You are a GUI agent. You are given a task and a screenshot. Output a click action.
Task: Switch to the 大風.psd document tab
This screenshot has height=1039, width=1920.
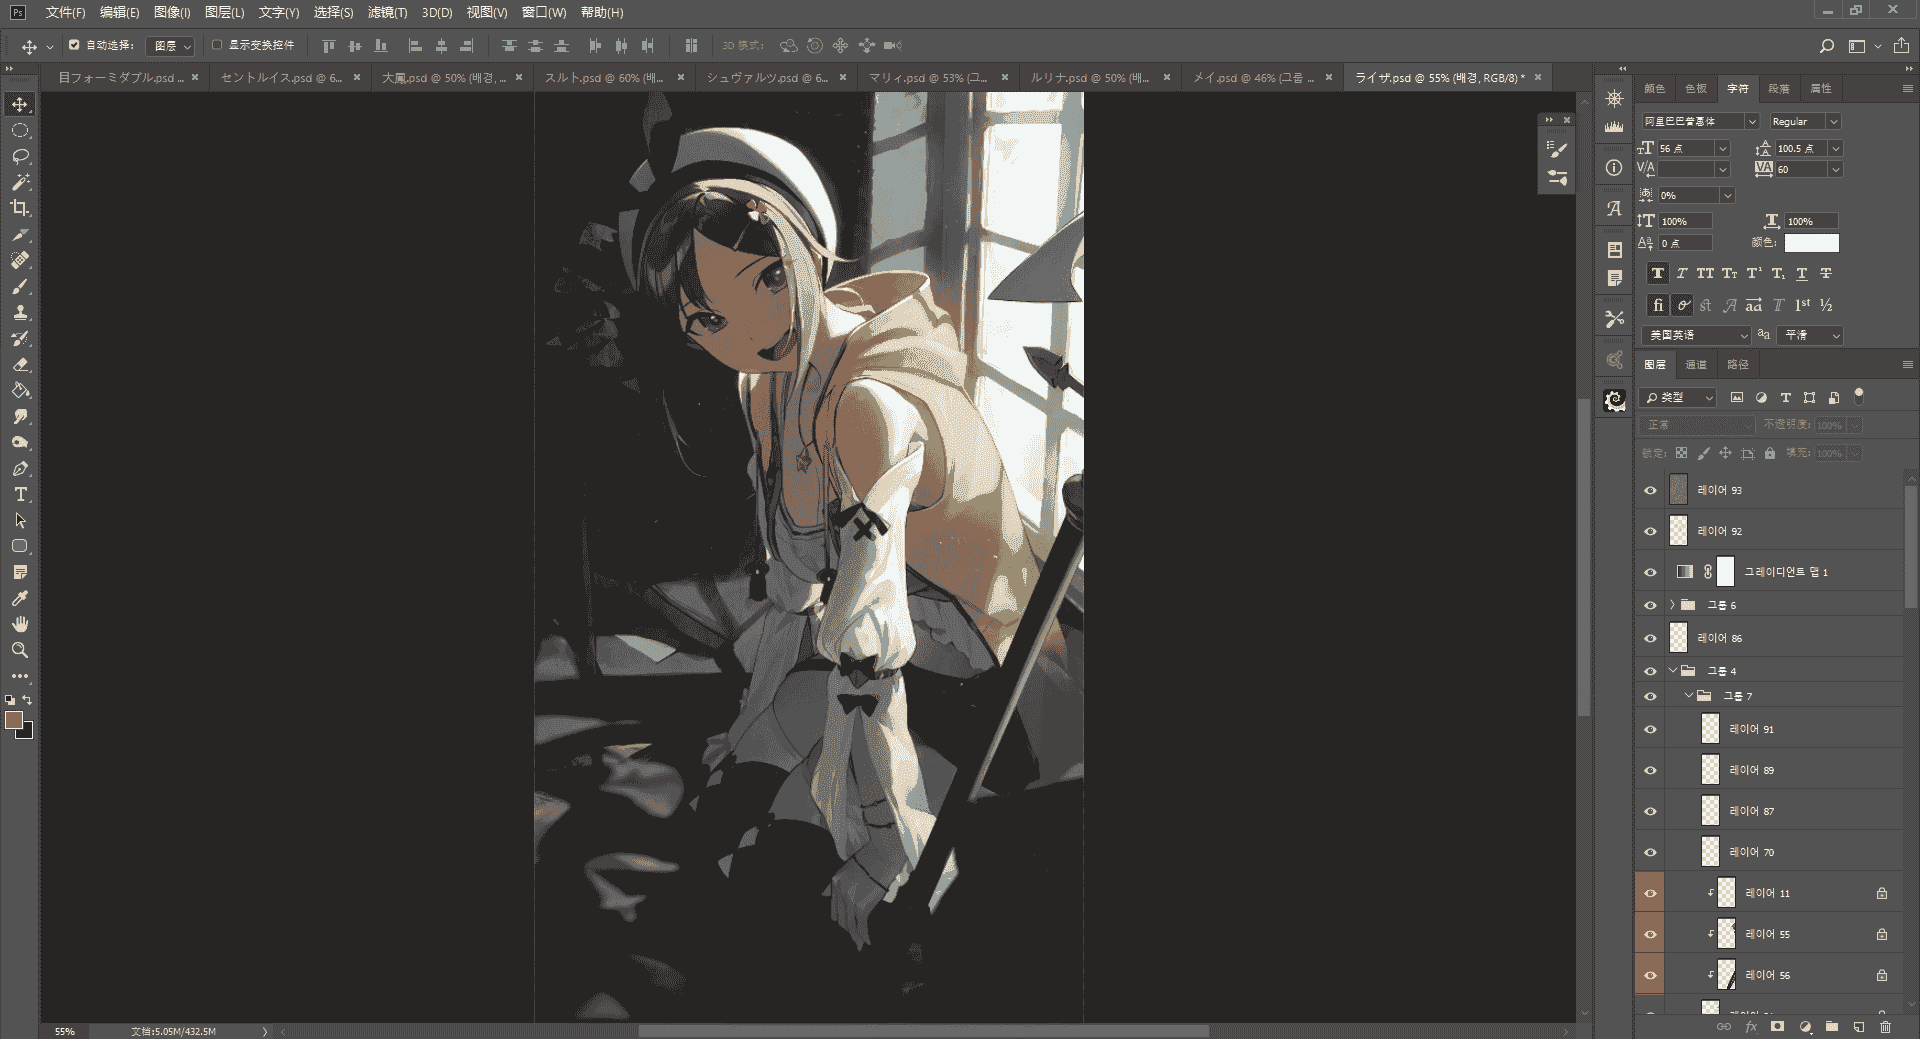444,78
